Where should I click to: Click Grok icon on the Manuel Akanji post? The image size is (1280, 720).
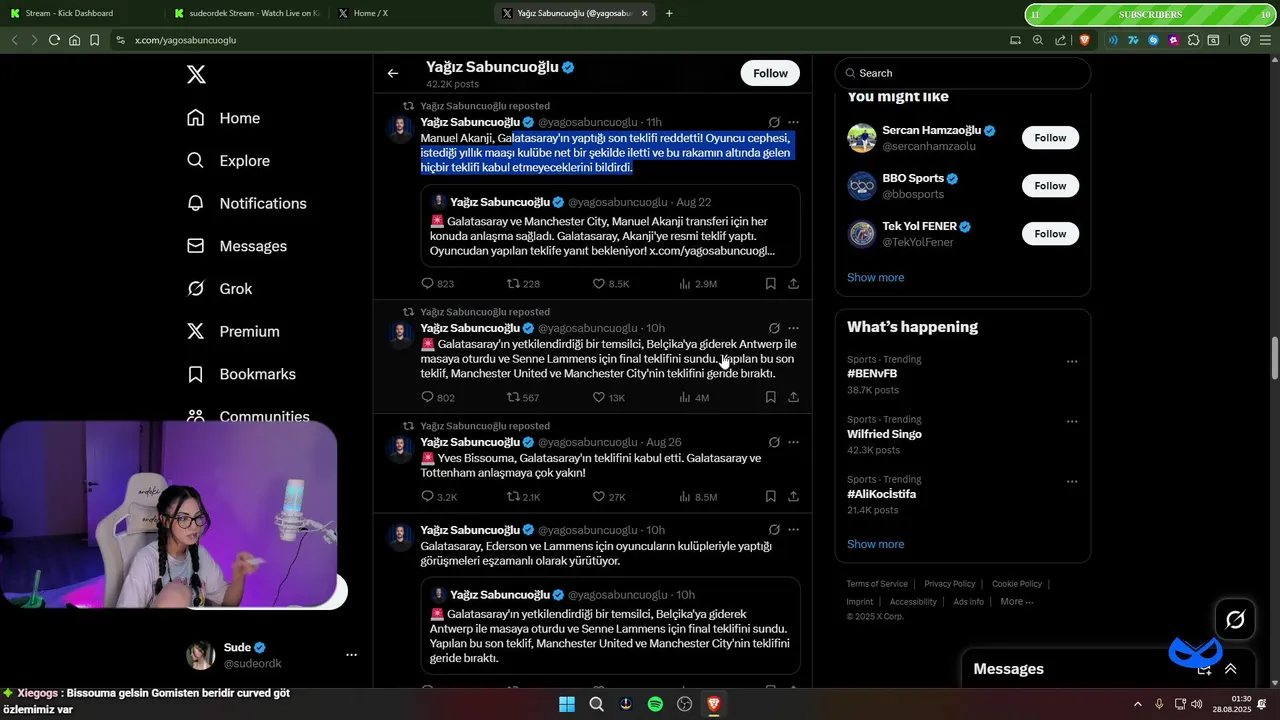click(774, 122)
